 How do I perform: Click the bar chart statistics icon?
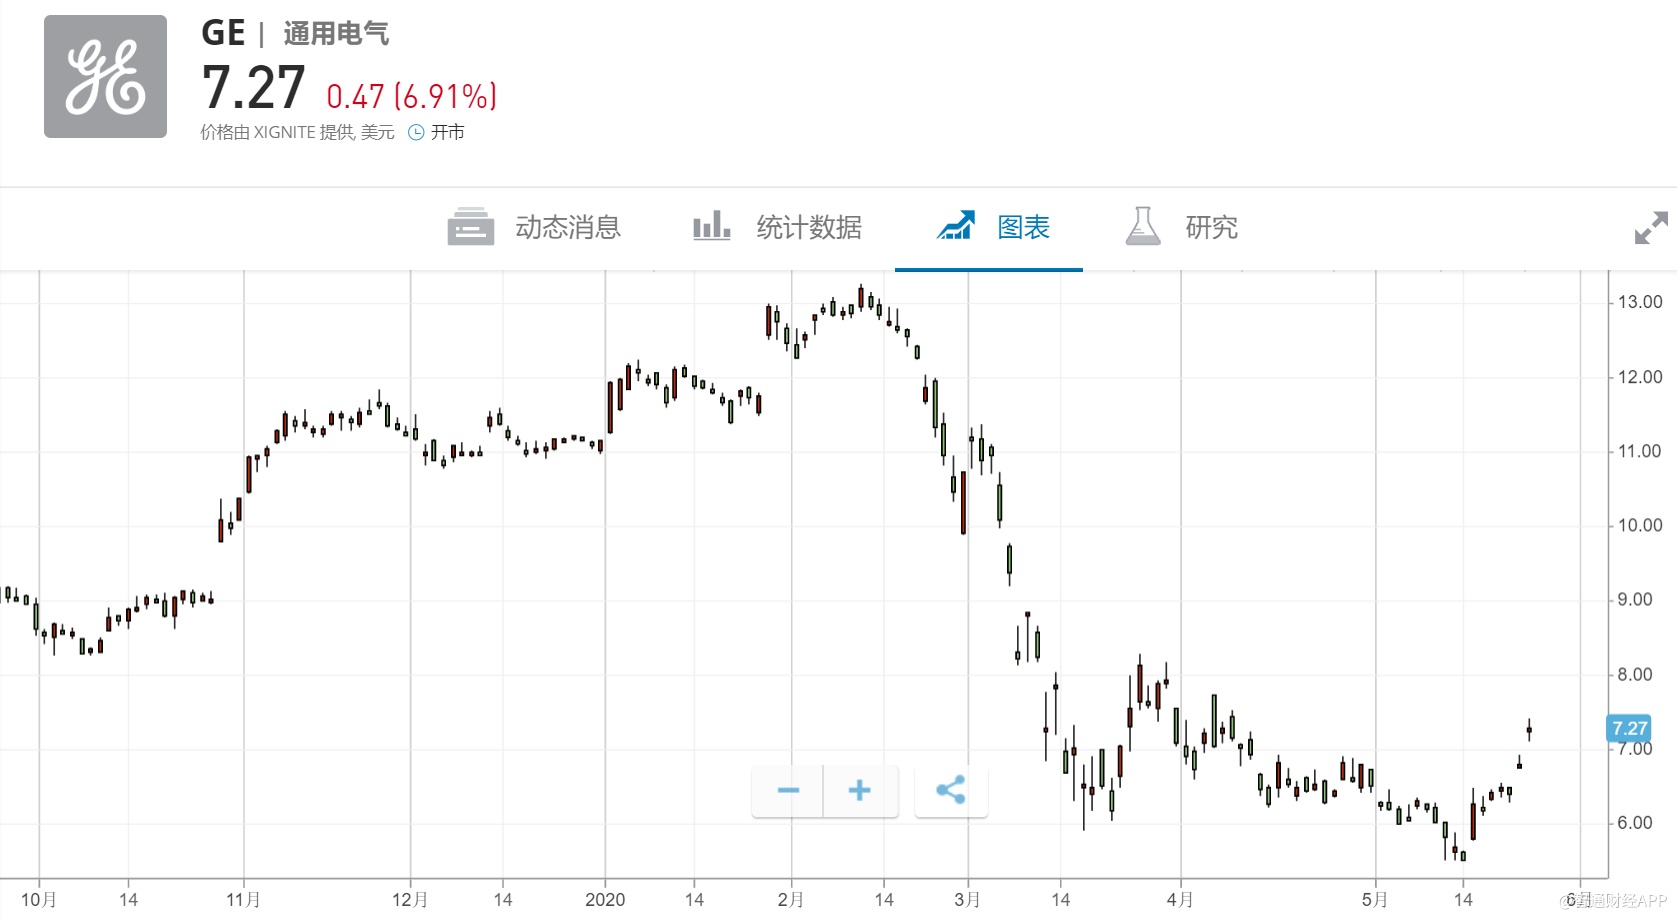(x=711, y=226)
